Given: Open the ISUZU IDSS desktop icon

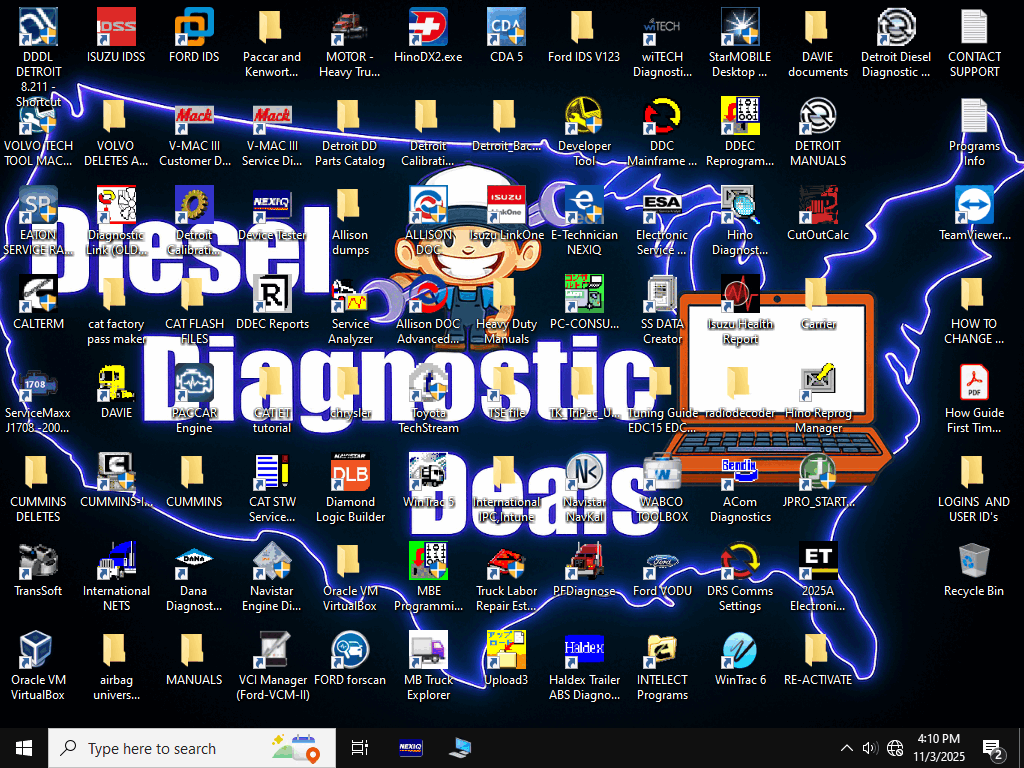Looking at the screenshot, I should pos(116,28).
